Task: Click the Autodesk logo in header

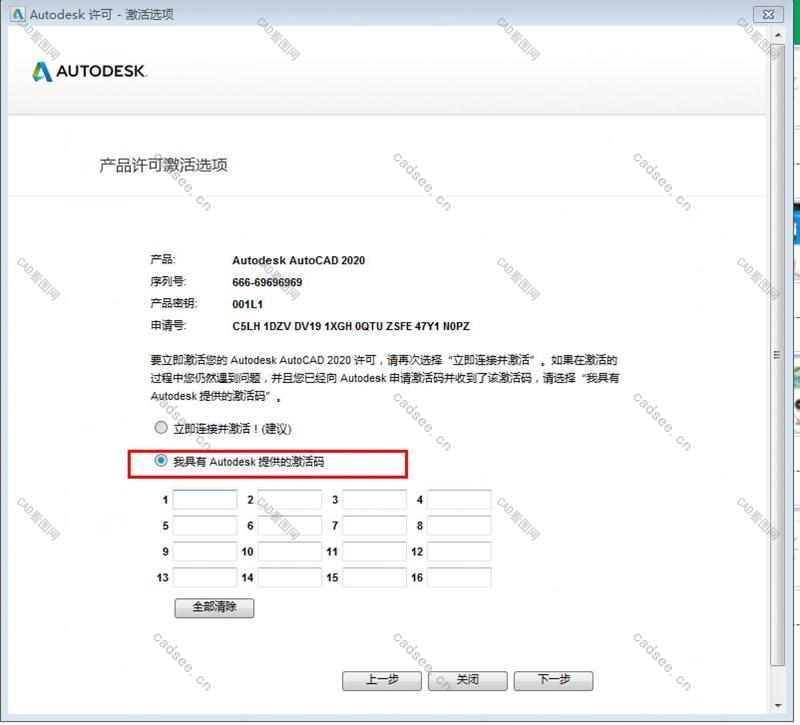Action: [90, 71]
